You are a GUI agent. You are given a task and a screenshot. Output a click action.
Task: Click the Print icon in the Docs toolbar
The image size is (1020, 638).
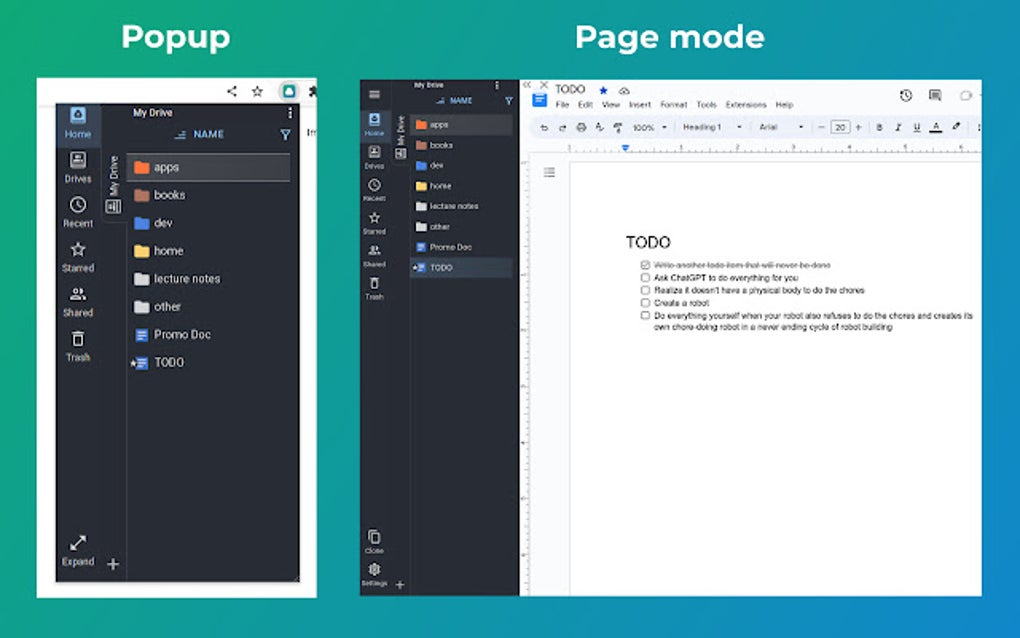tap(581, 127)
